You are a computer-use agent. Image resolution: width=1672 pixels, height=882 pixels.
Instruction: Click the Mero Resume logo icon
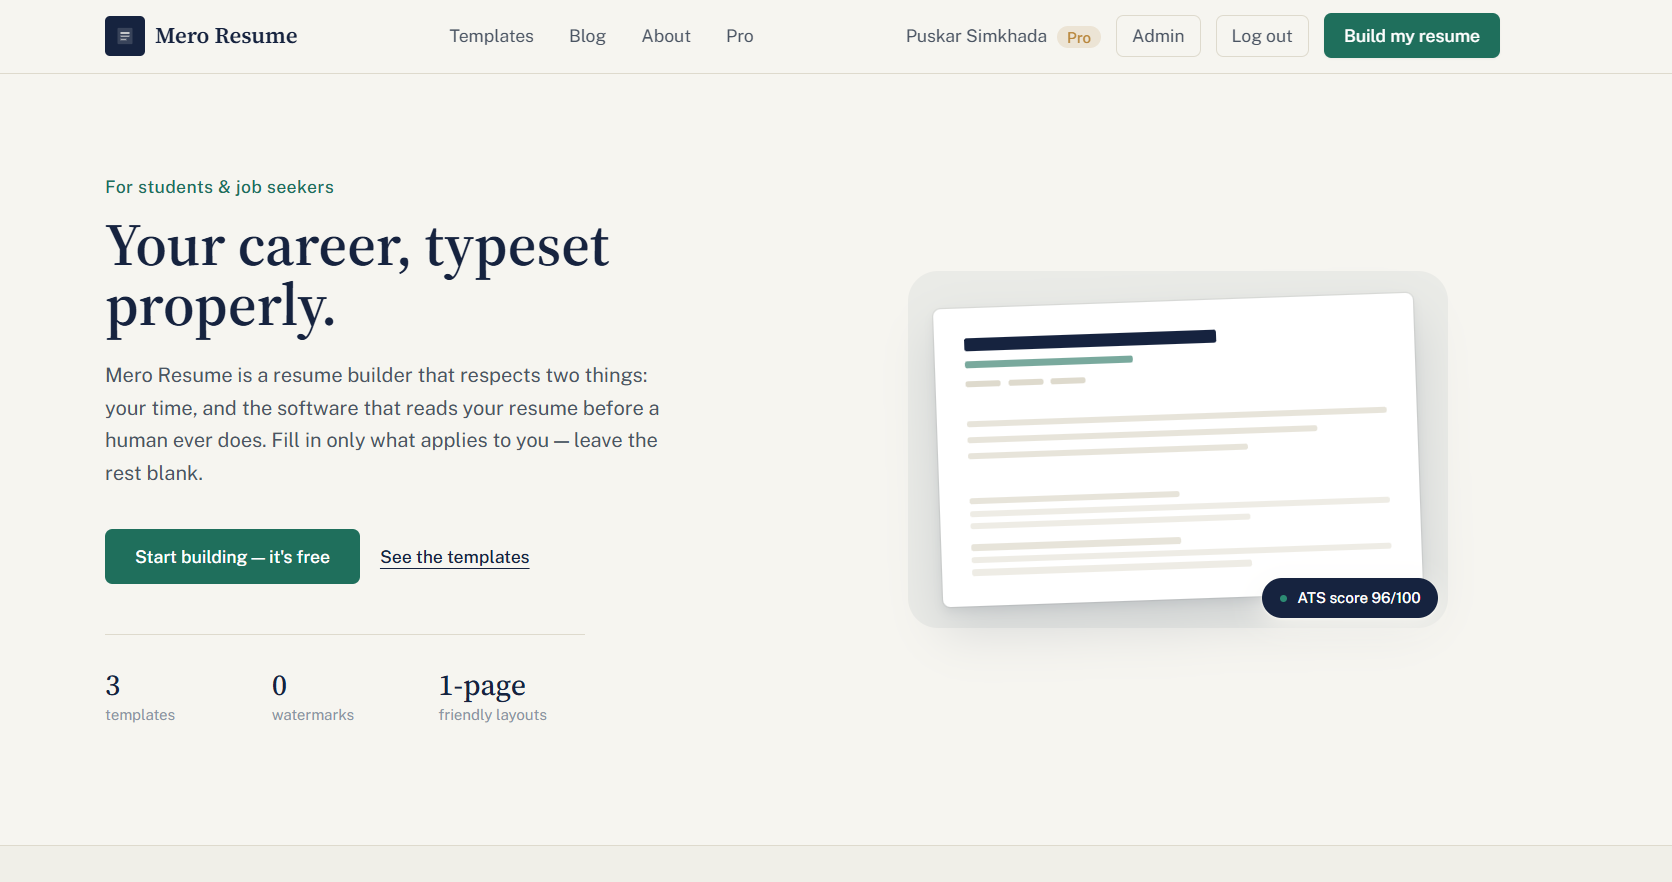tap(125, 36)
